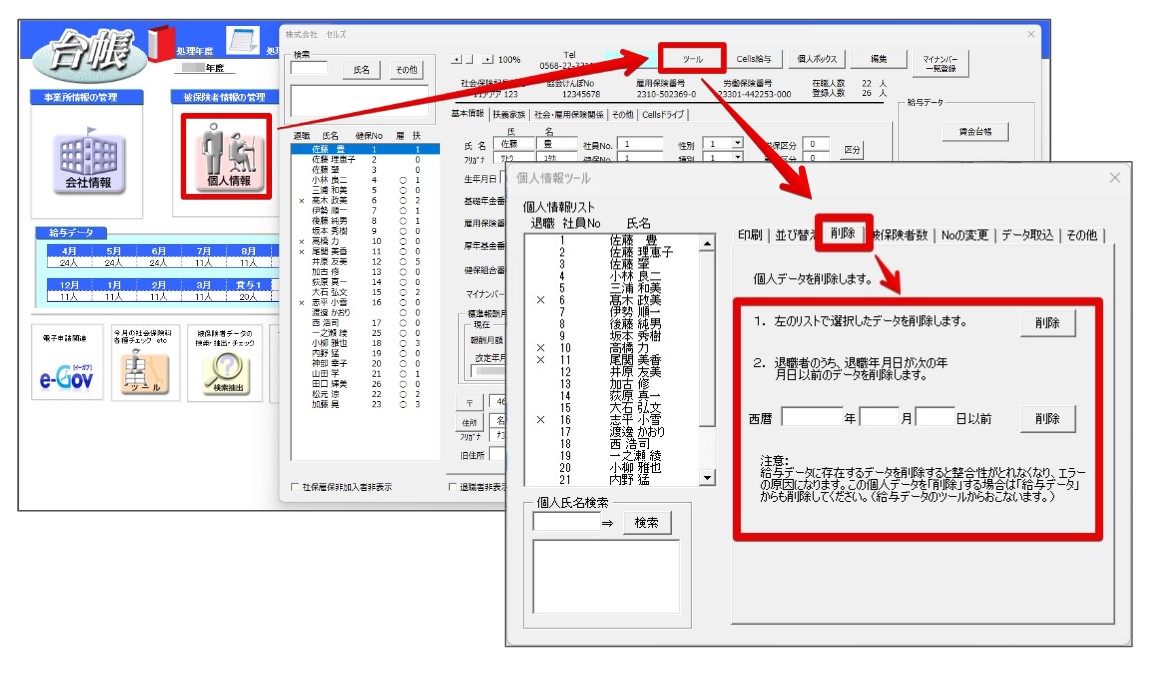The height and width of the screenshot is (681, 1157).
Task: Click the Cells給与 button
Action: click(x=753, y=58)
